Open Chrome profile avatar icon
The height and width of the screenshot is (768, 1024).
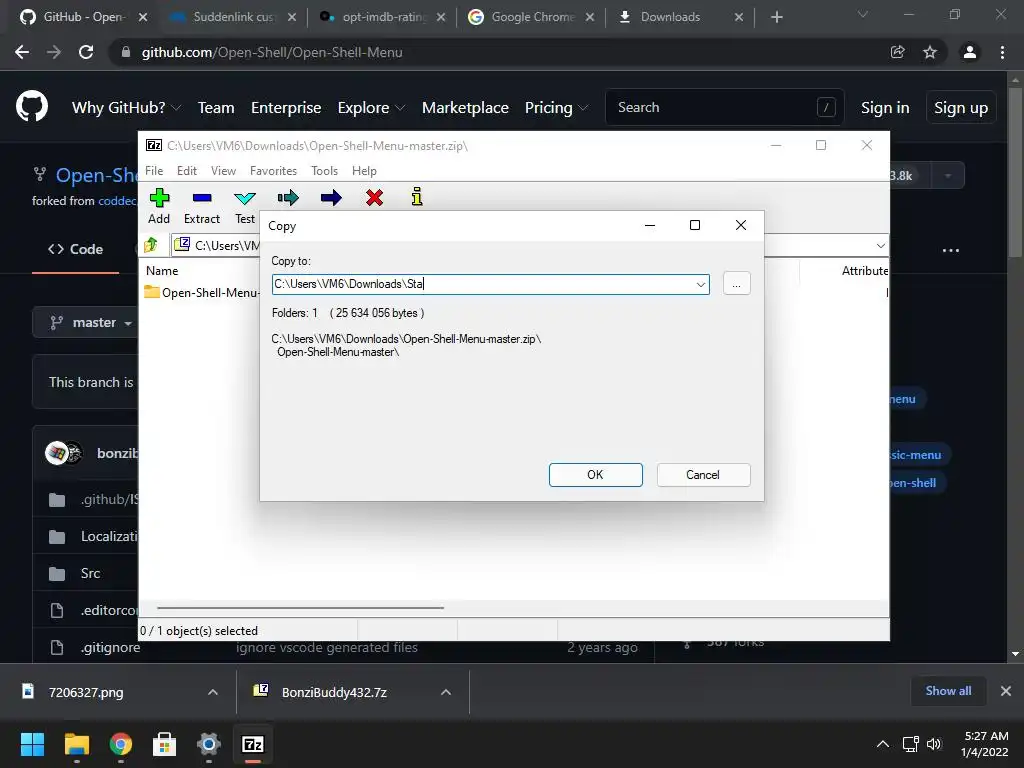[x=970, y=52]
